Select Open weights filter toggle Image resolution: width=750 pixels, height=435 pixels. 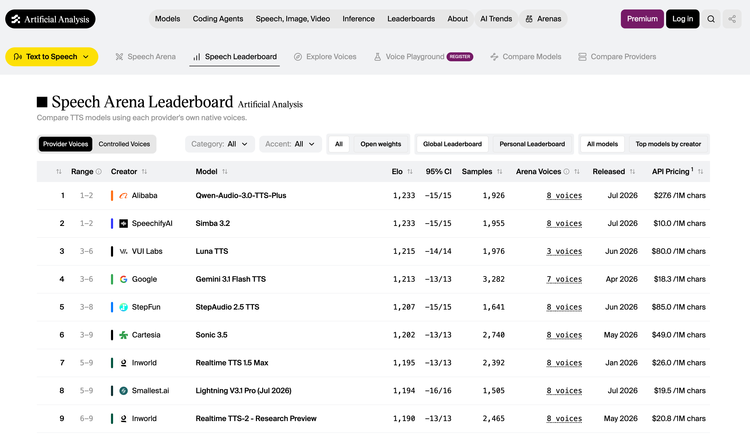pos(381,144)
